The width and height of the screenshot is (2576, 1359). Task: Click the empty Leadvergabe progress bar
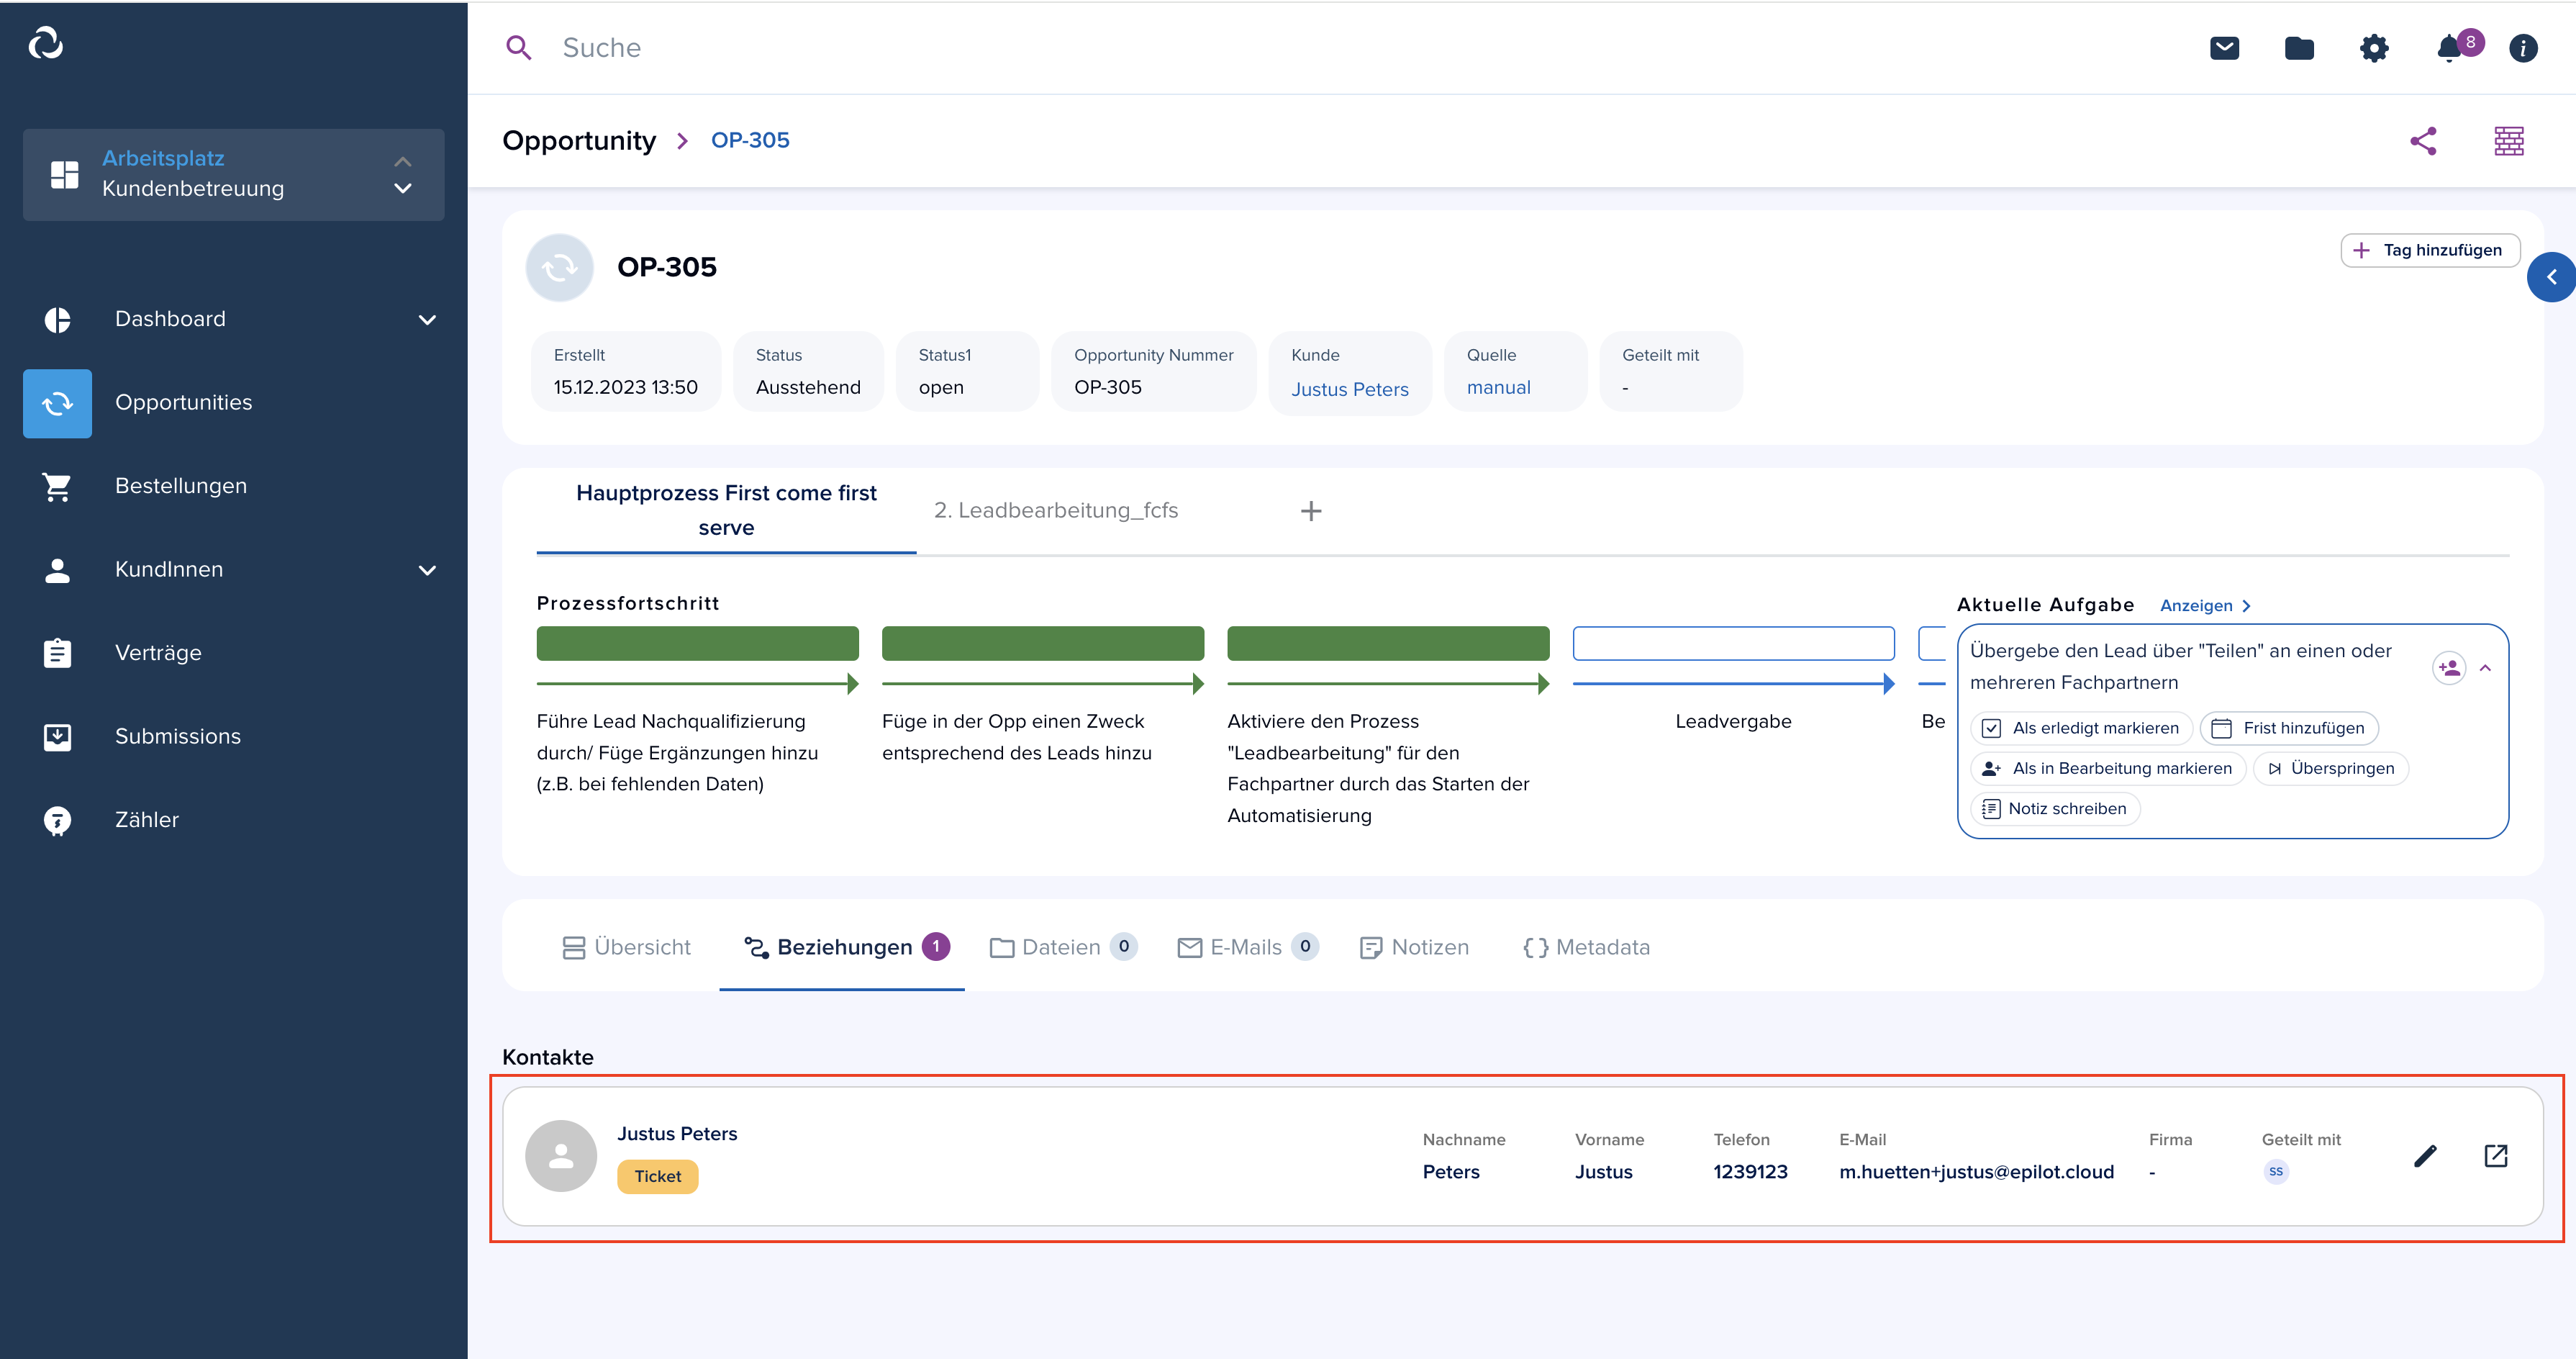pos(1733,643)
